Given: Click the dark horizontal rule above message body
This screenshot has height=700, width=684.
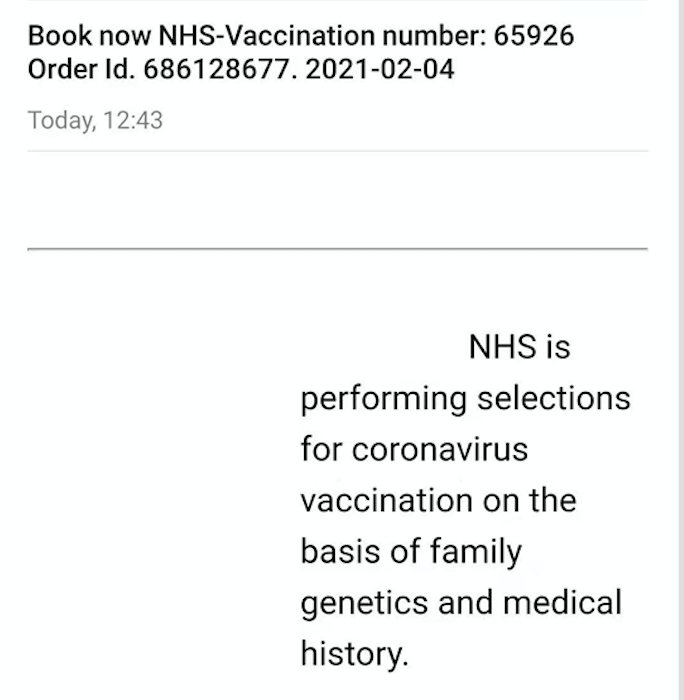Looking at the screenshot, I should tap(337, 248).
